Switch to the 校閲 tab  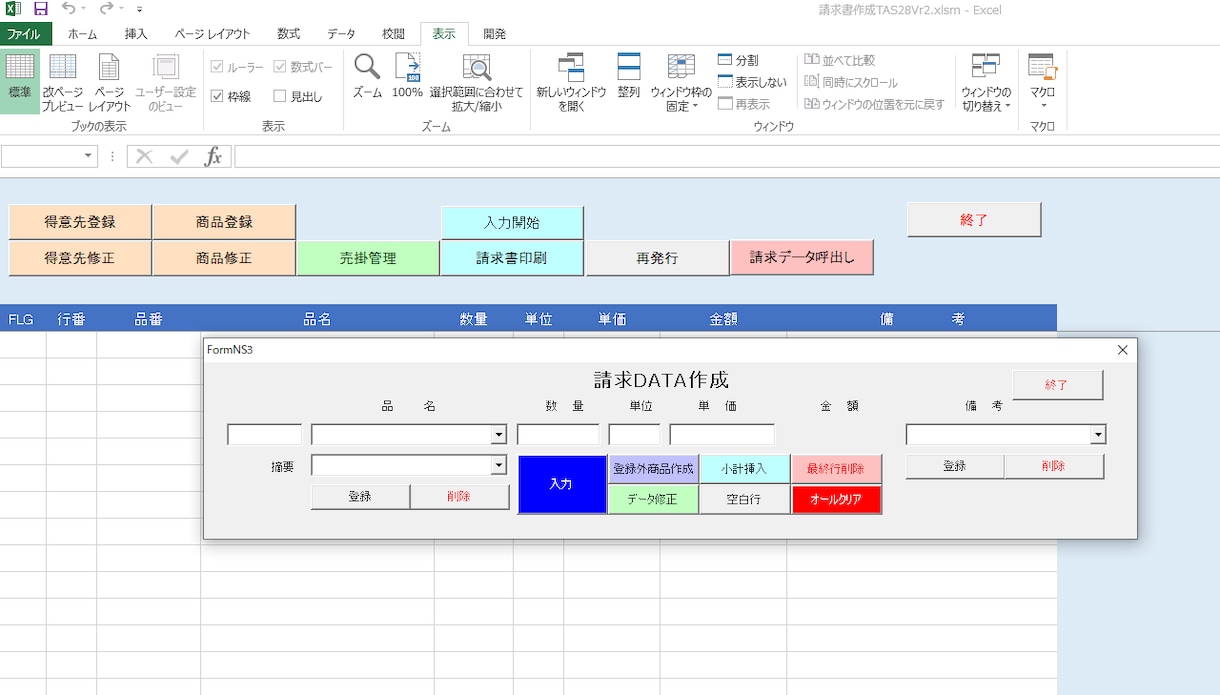click(393, 34)
